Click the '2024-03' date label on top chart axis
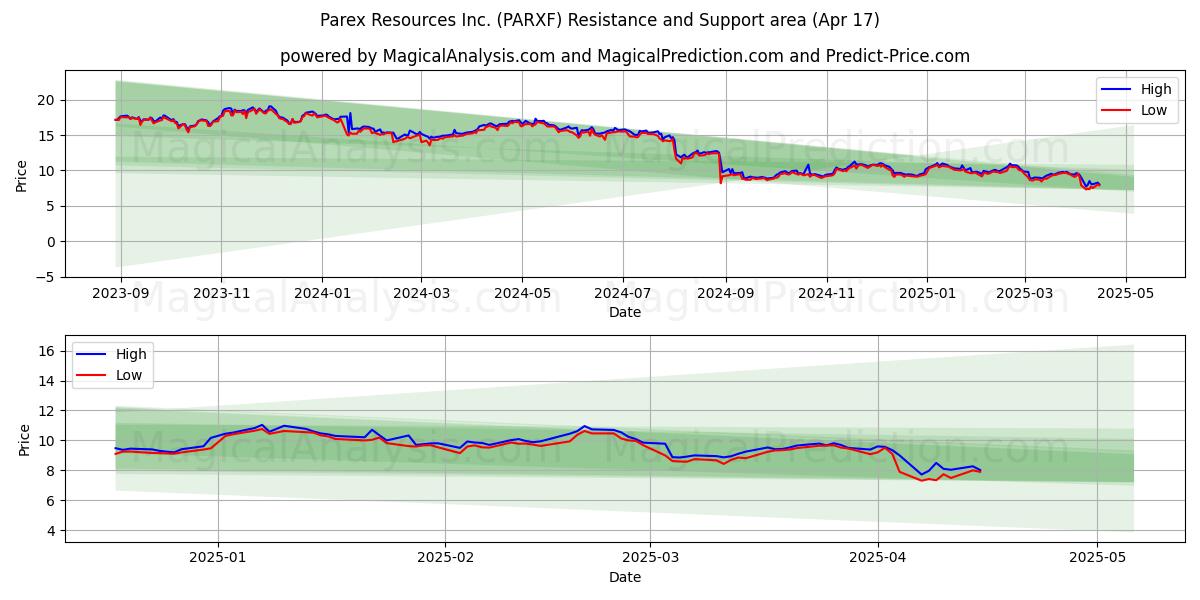The height and width of the screenshot is (600, 1200). click(421, 296)
